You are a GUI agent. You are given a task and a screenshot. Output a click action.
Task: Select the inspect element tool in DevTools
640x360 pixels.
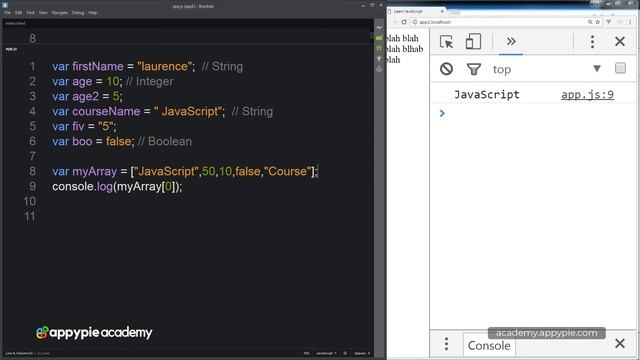[447, 42]
